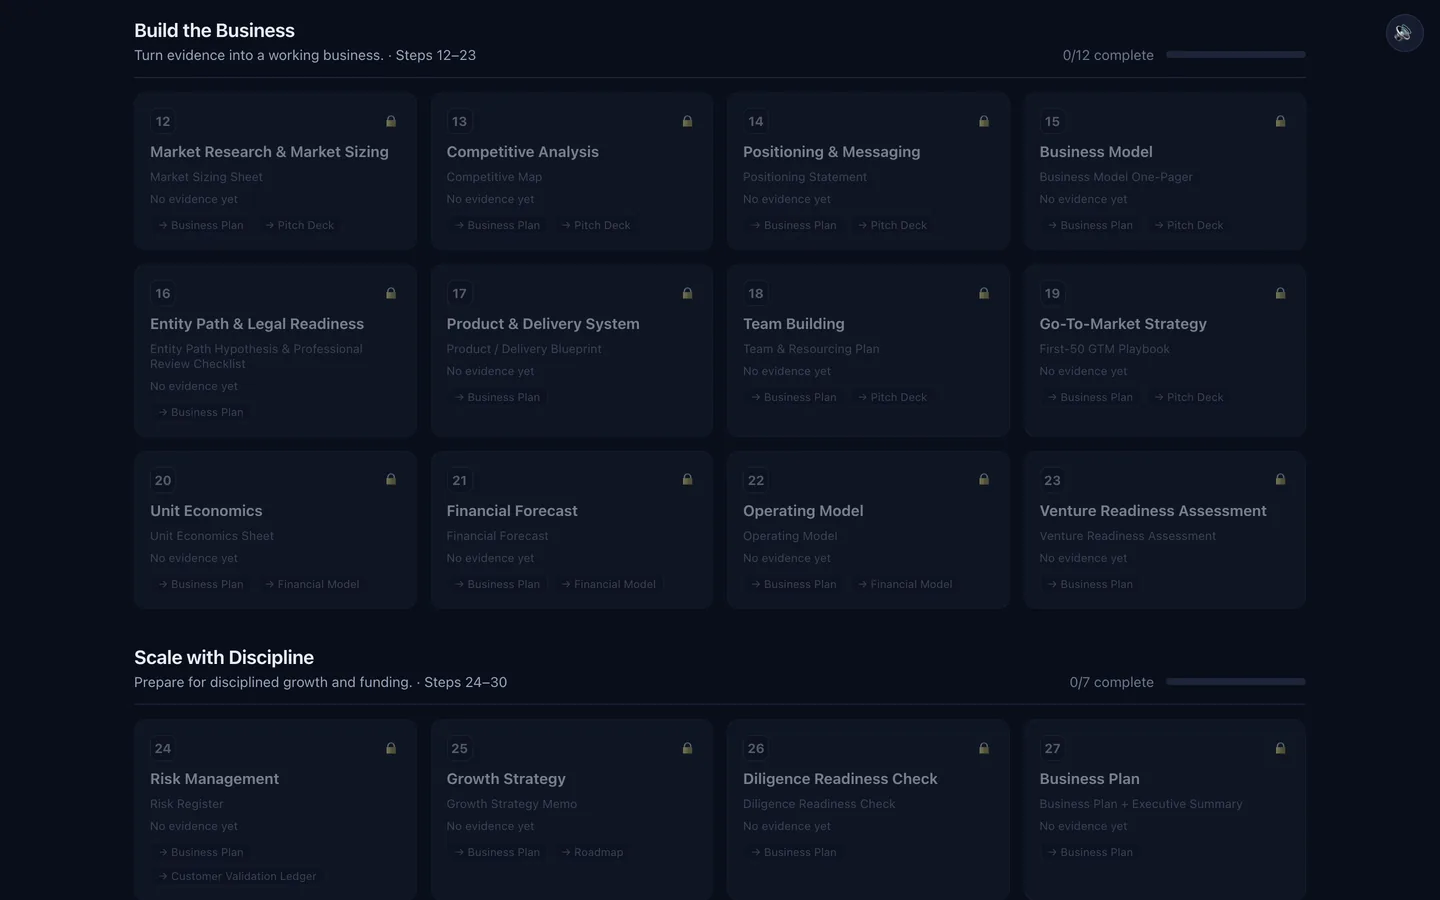Click the Build the Business progress bar
Screen dimensions: 1440x900
coord(1236,55)
